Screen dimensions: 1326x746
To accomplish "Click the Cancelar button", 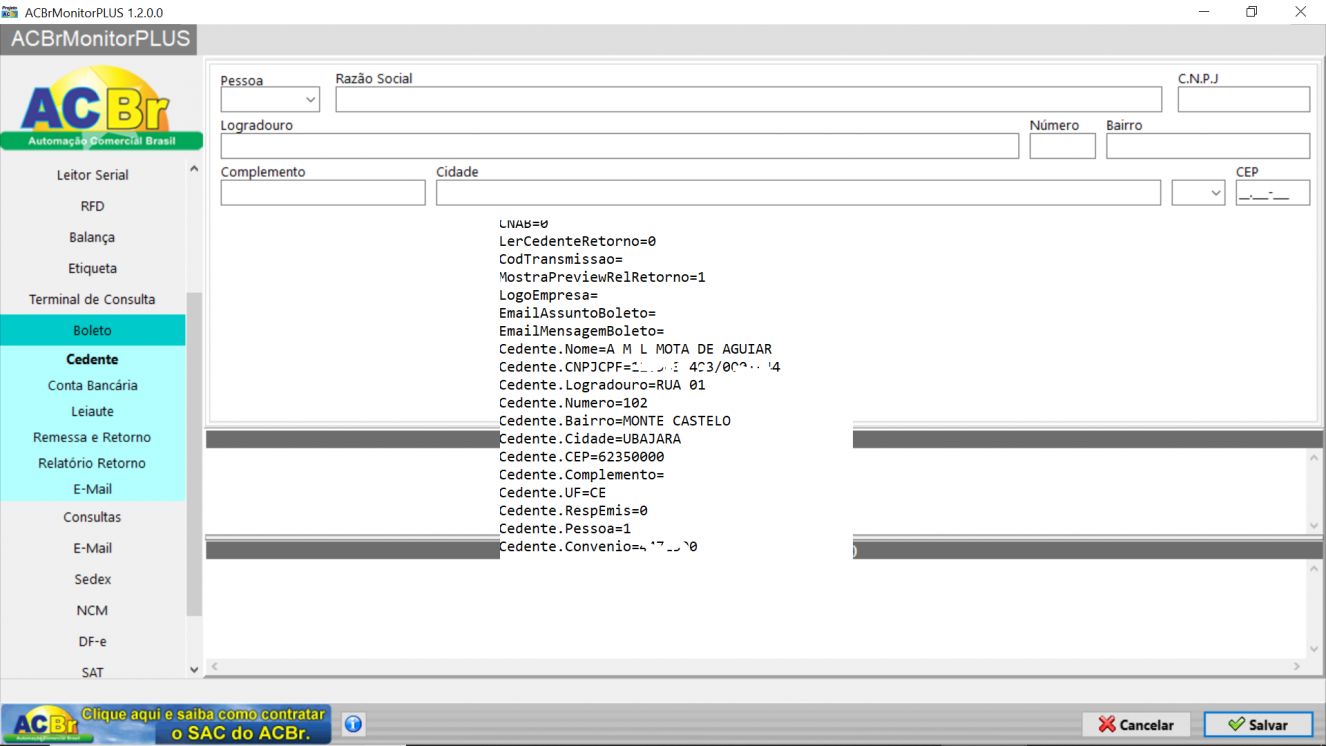I will (x=1136, y=724).
